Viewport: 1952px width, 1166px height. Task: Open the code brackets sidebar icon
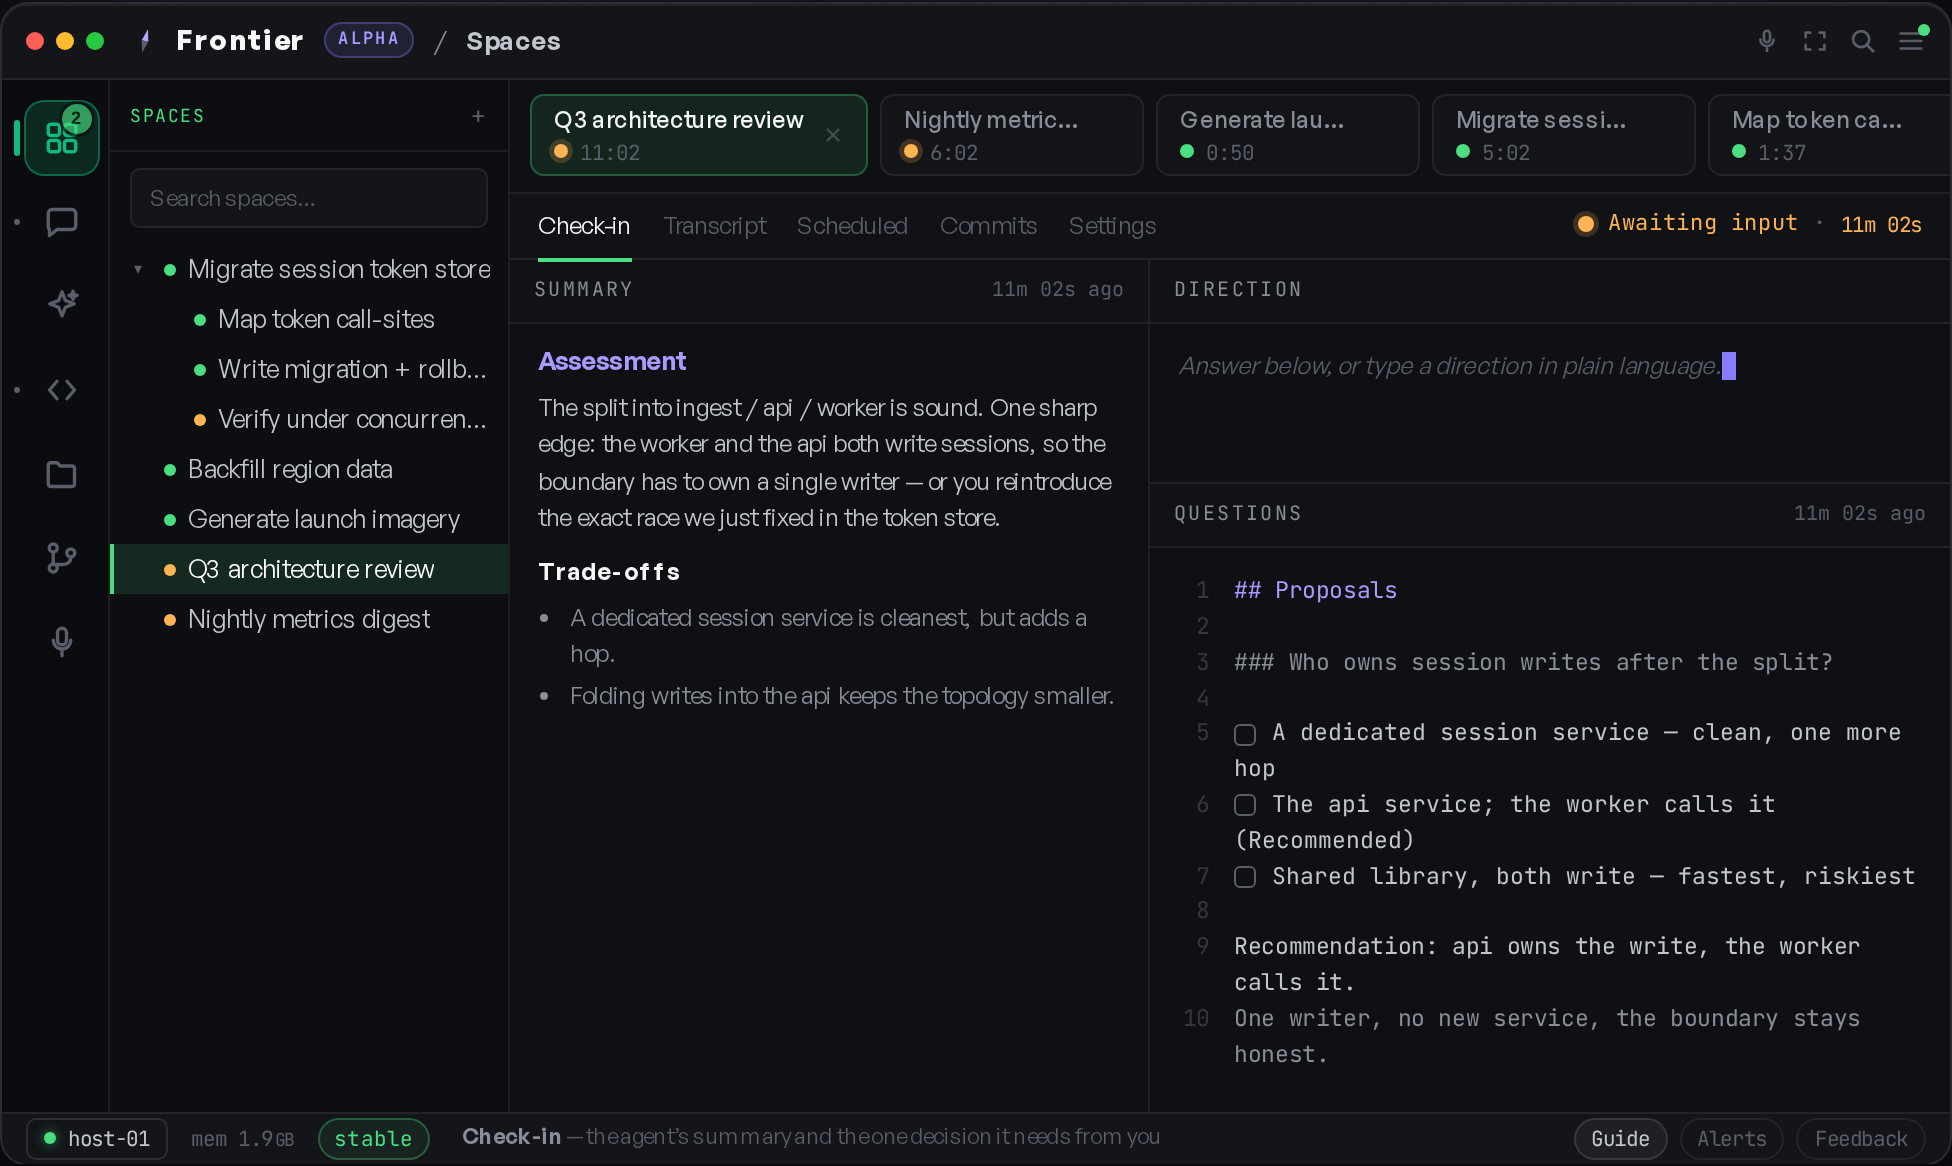point(62,390)
